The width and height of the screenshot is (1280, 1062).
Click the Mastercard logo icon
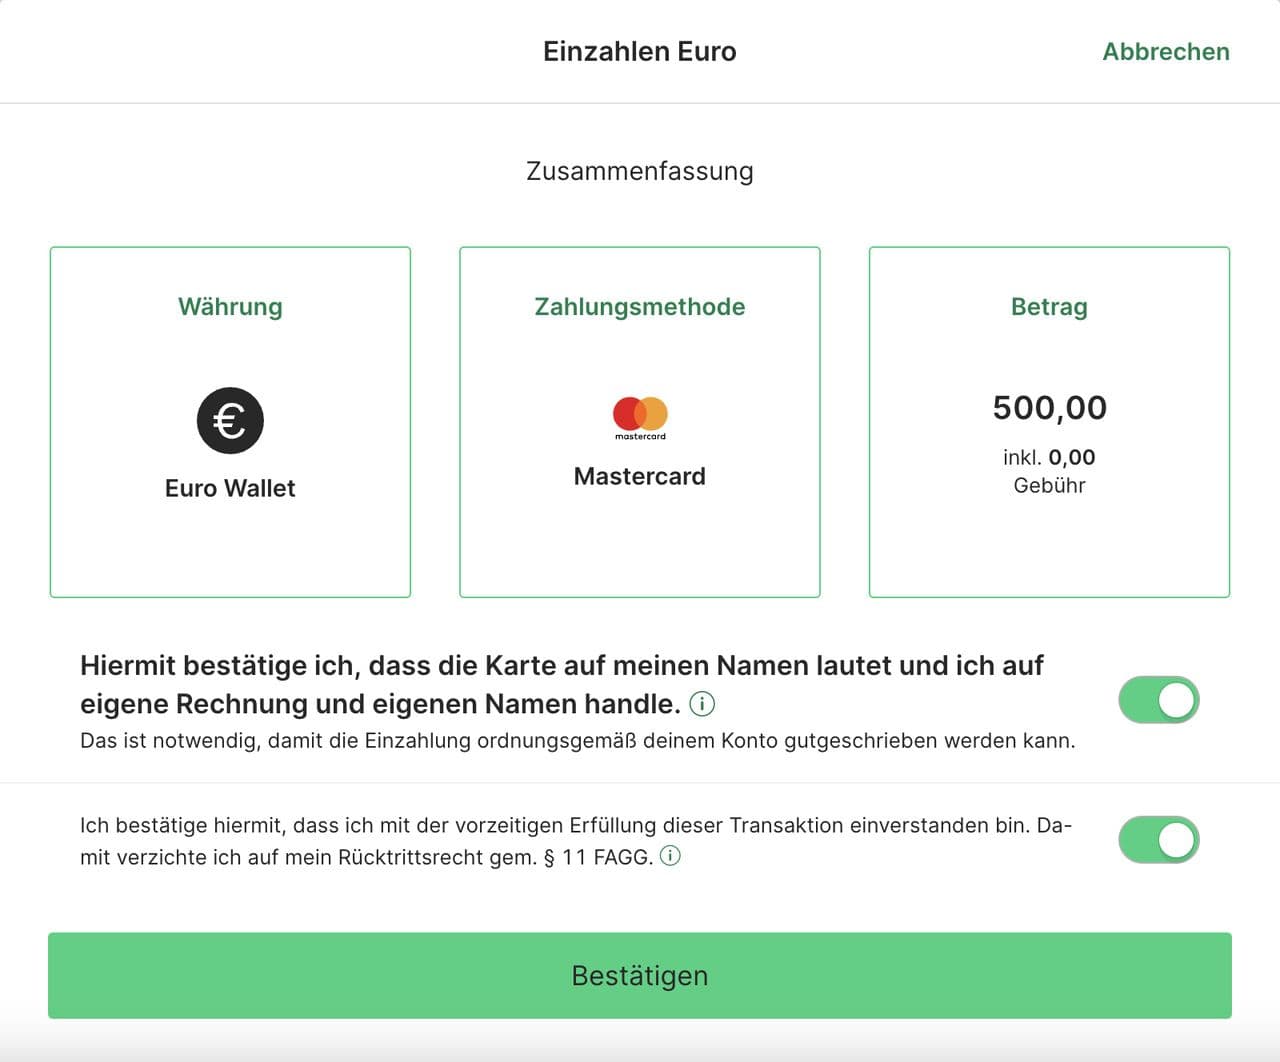640,416
